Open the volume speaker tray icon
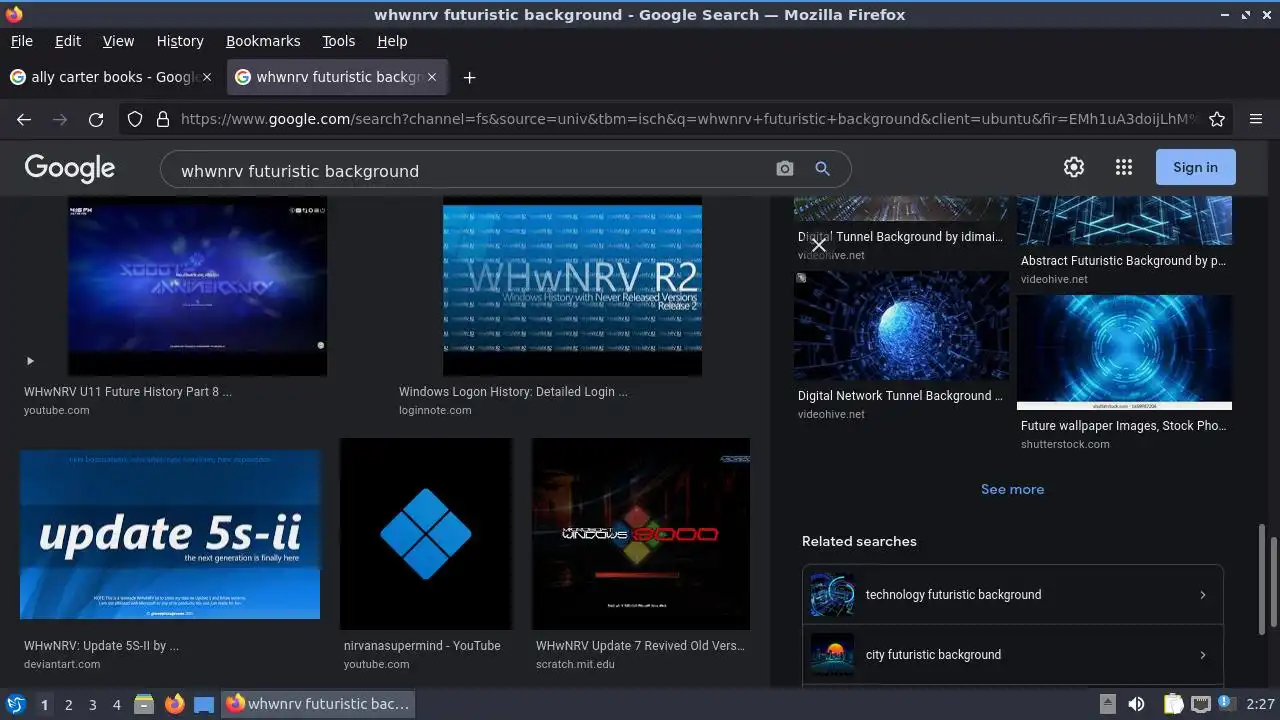 click(1136, 704)
